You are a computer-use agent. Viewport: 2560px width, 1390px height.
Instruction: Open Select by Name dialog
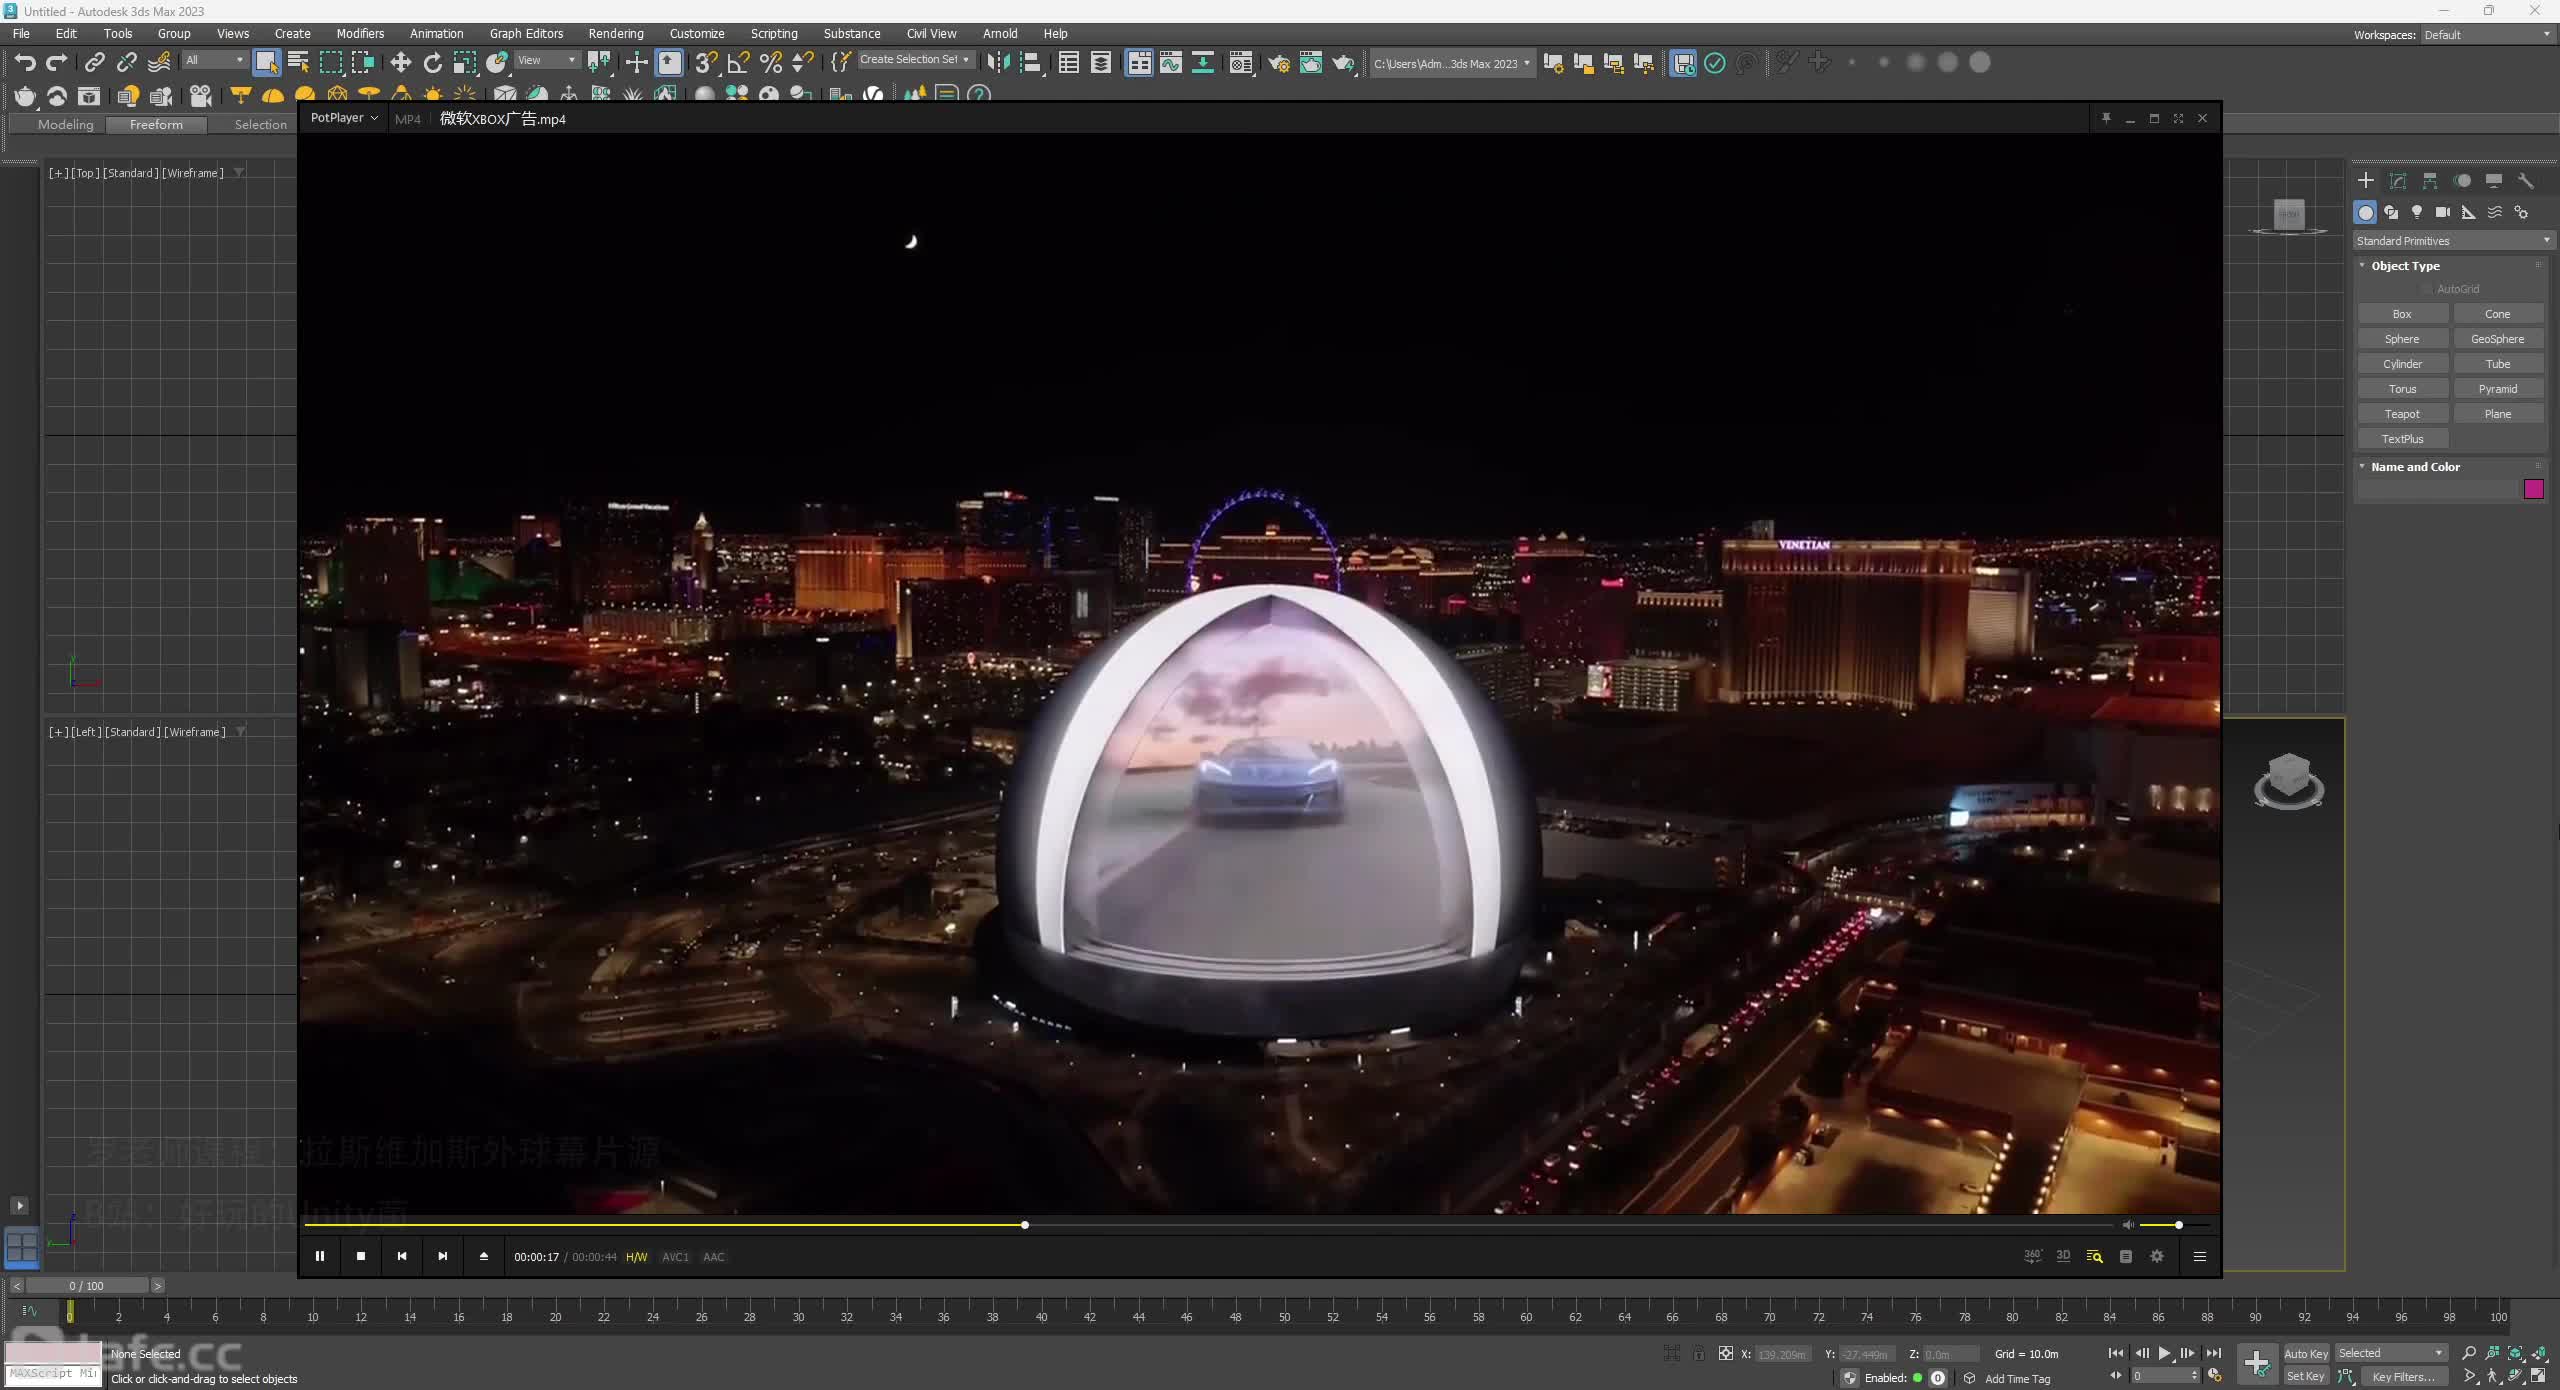point(298,62)
